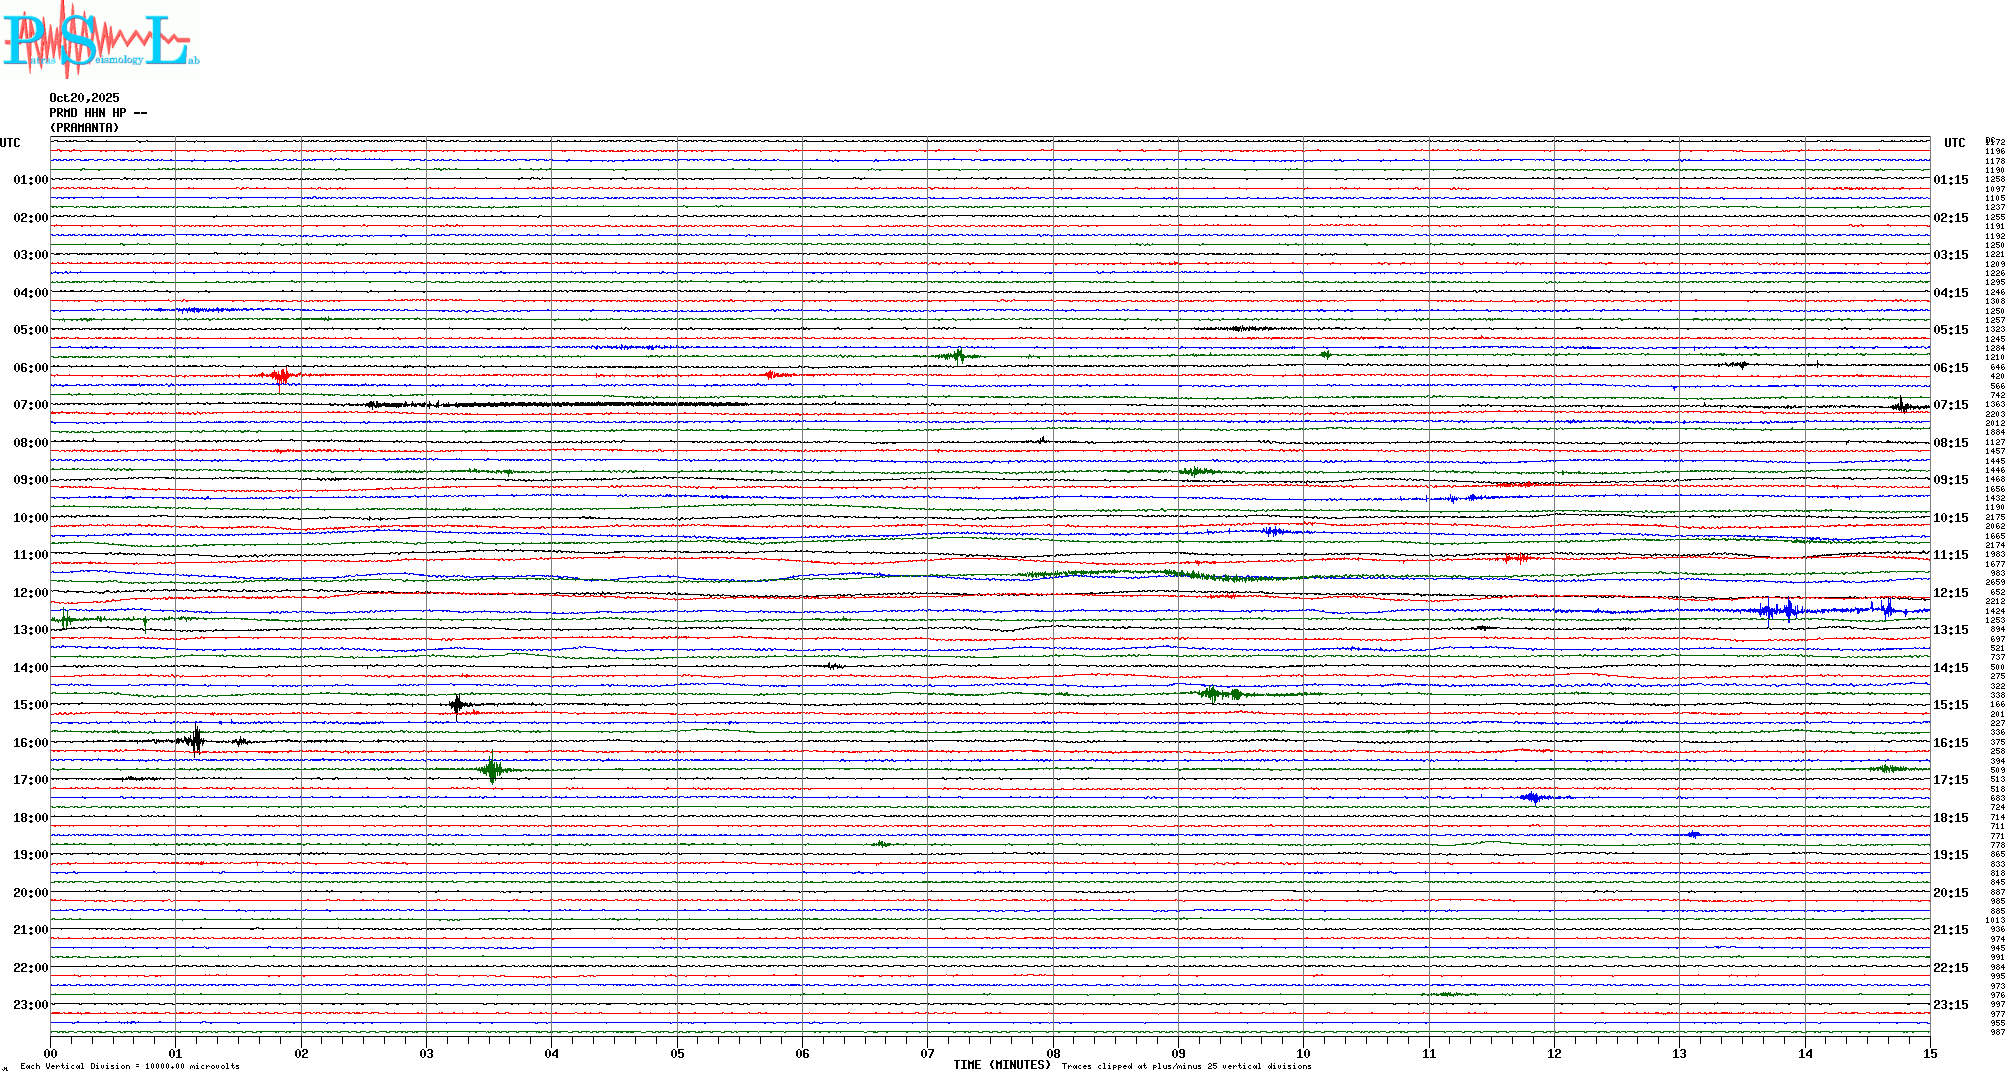The image size is (2010, 1080).
Task: Click the PRMD HHN HP station text
Action: tap(98, 113)
